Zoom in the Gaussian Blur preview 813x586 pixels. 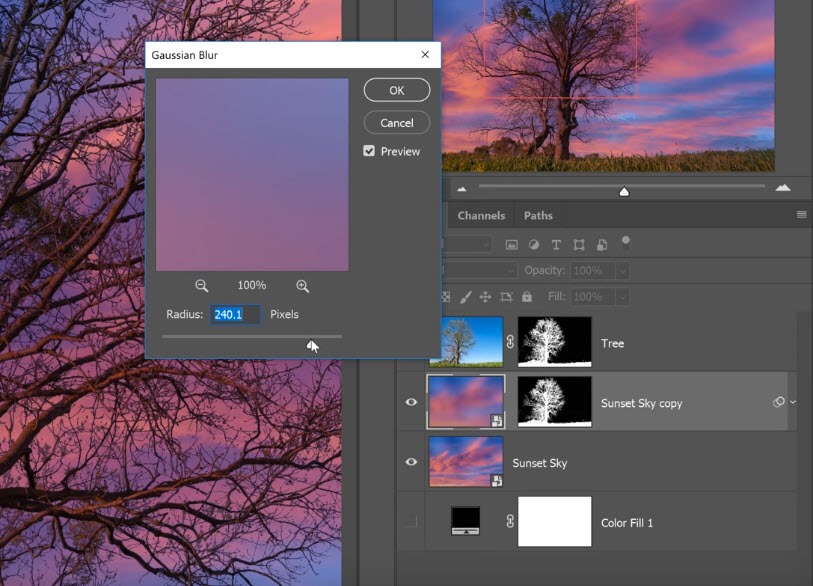point(302,286)
